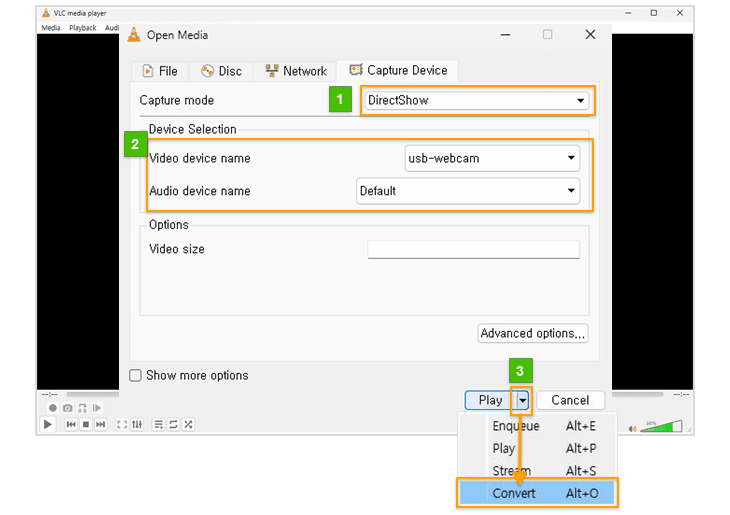The height and width of the screenshot is (515, 730).
Task: Mute audio via the speaker icon
Action: (x=632, y=429)
